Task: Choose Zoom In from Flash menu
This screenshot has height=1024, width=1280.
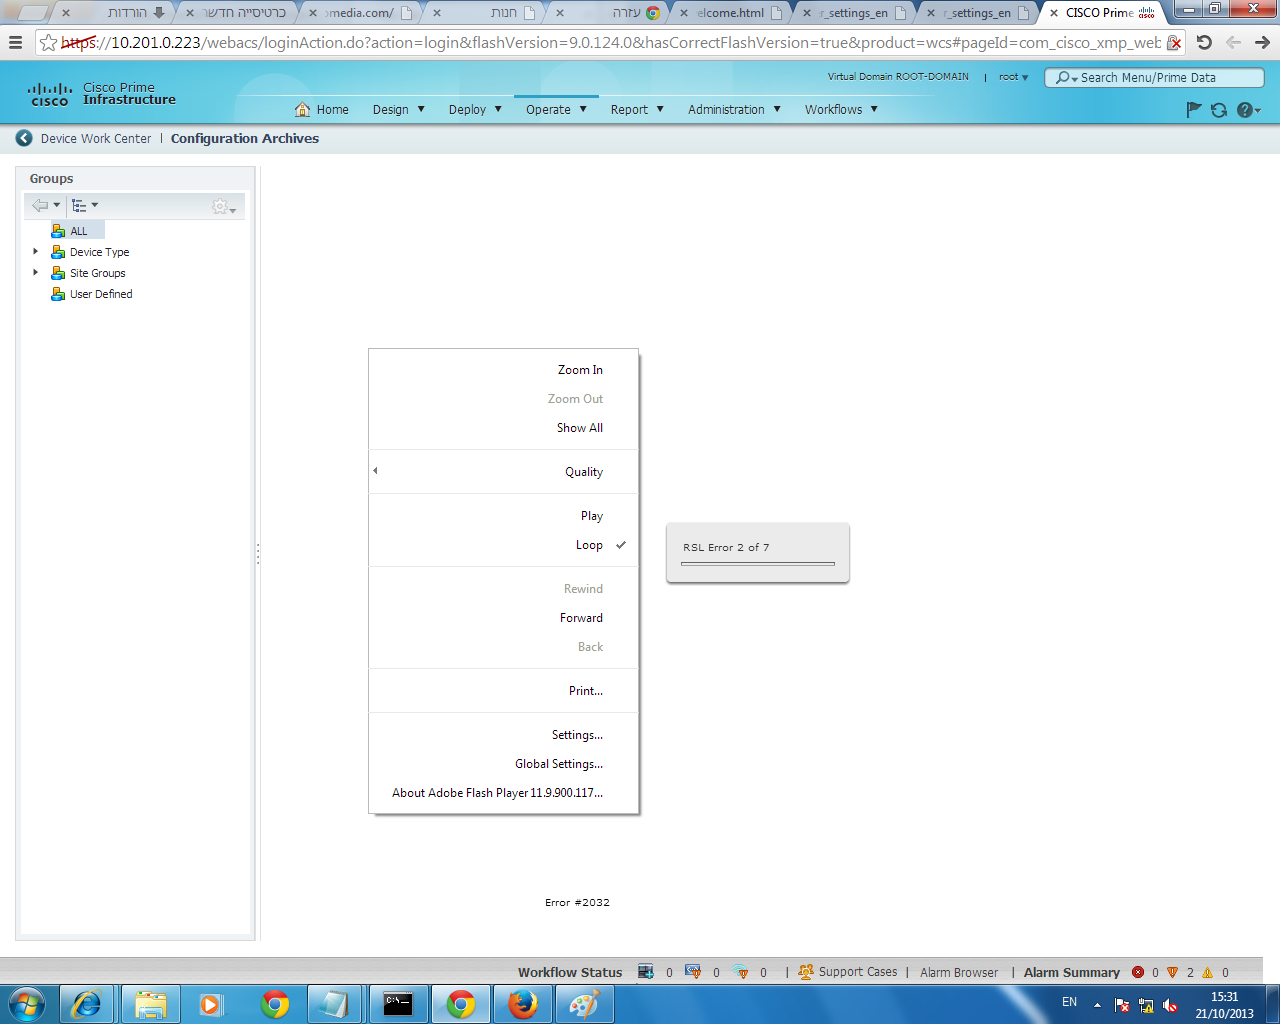Action: point(503,370)
